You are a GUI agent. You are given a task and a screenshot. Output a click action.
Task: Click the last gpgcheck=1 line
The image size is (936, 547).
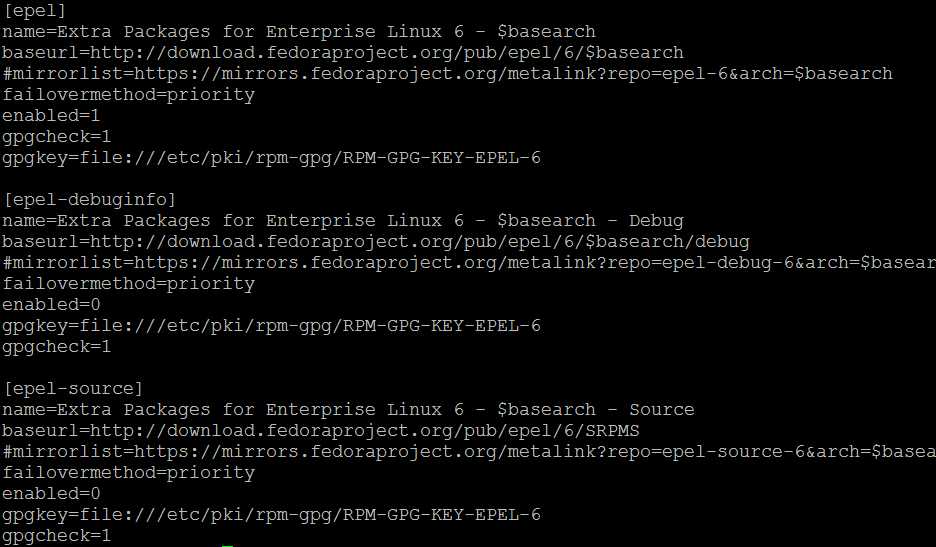56,536
